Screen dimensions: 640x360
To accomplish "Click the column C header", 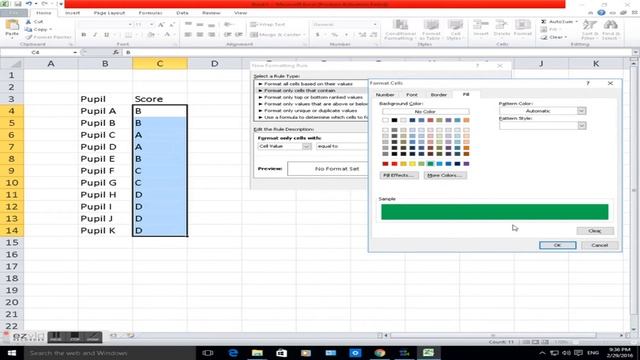I will pos(160,63).
